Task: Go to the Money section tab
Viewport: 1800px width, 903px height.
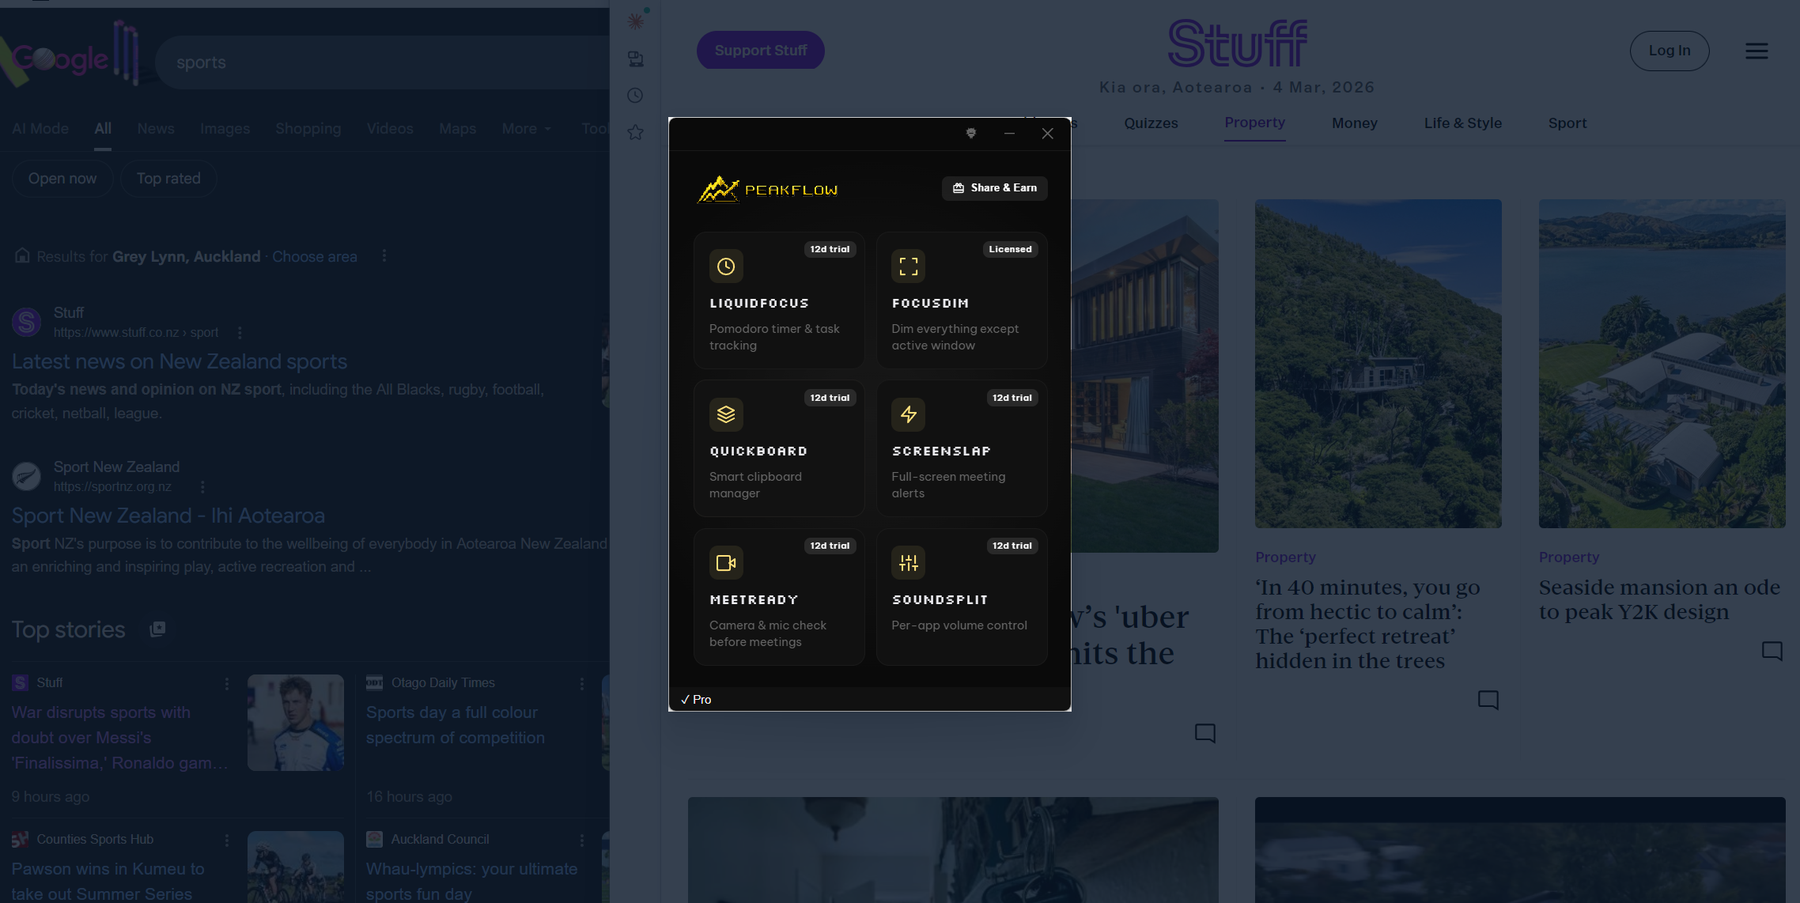Action: coord(1354,123)
